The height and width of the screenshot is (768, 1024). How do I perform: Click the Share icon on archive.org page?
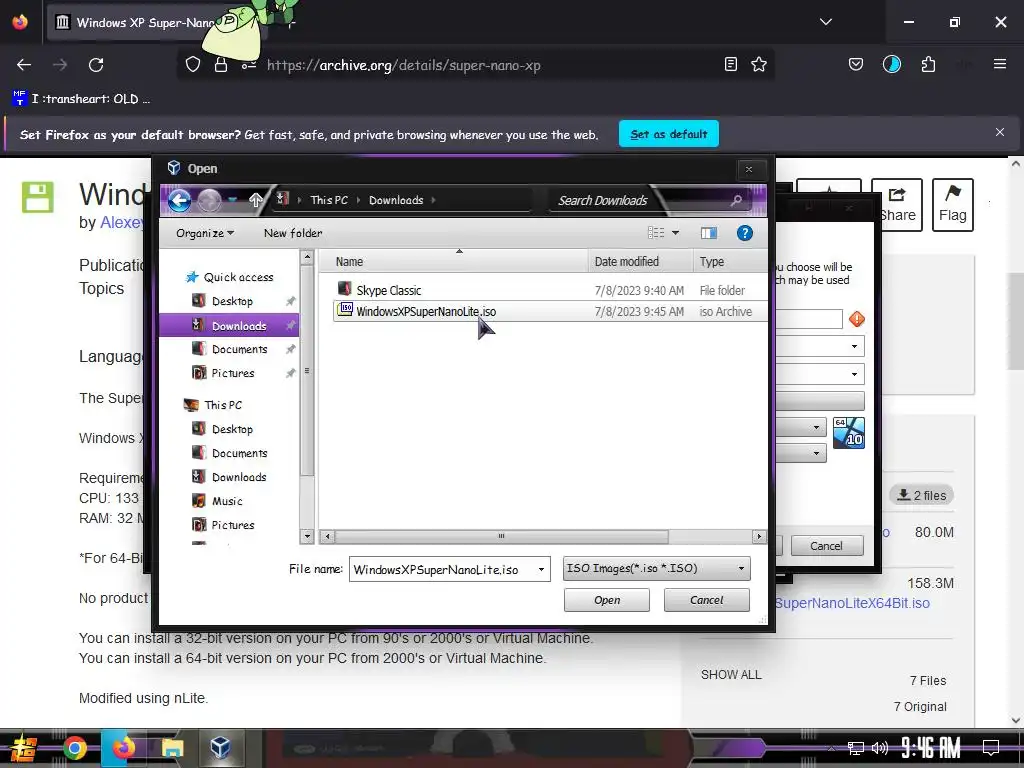point(897,204)
